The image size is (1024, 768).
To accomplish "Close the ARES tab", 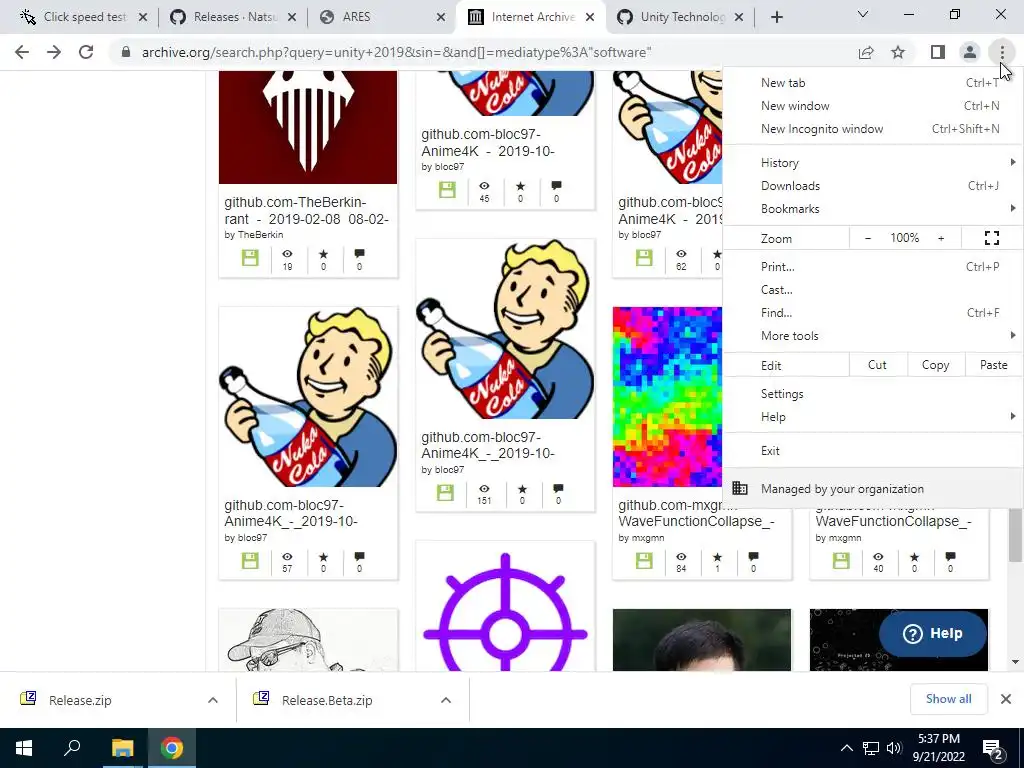I will (x=441, y=17).
